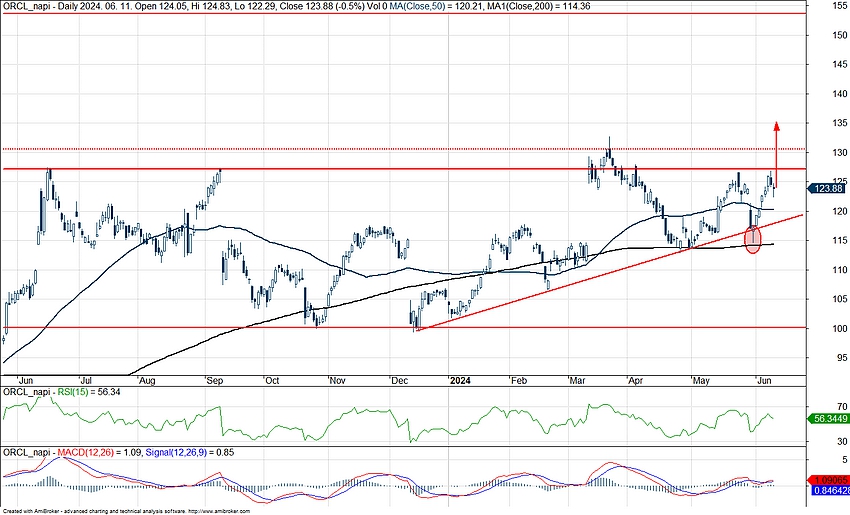The image size is (850, 515).
Task: Click the Oct month label on time axis
Action: (272, 381)
